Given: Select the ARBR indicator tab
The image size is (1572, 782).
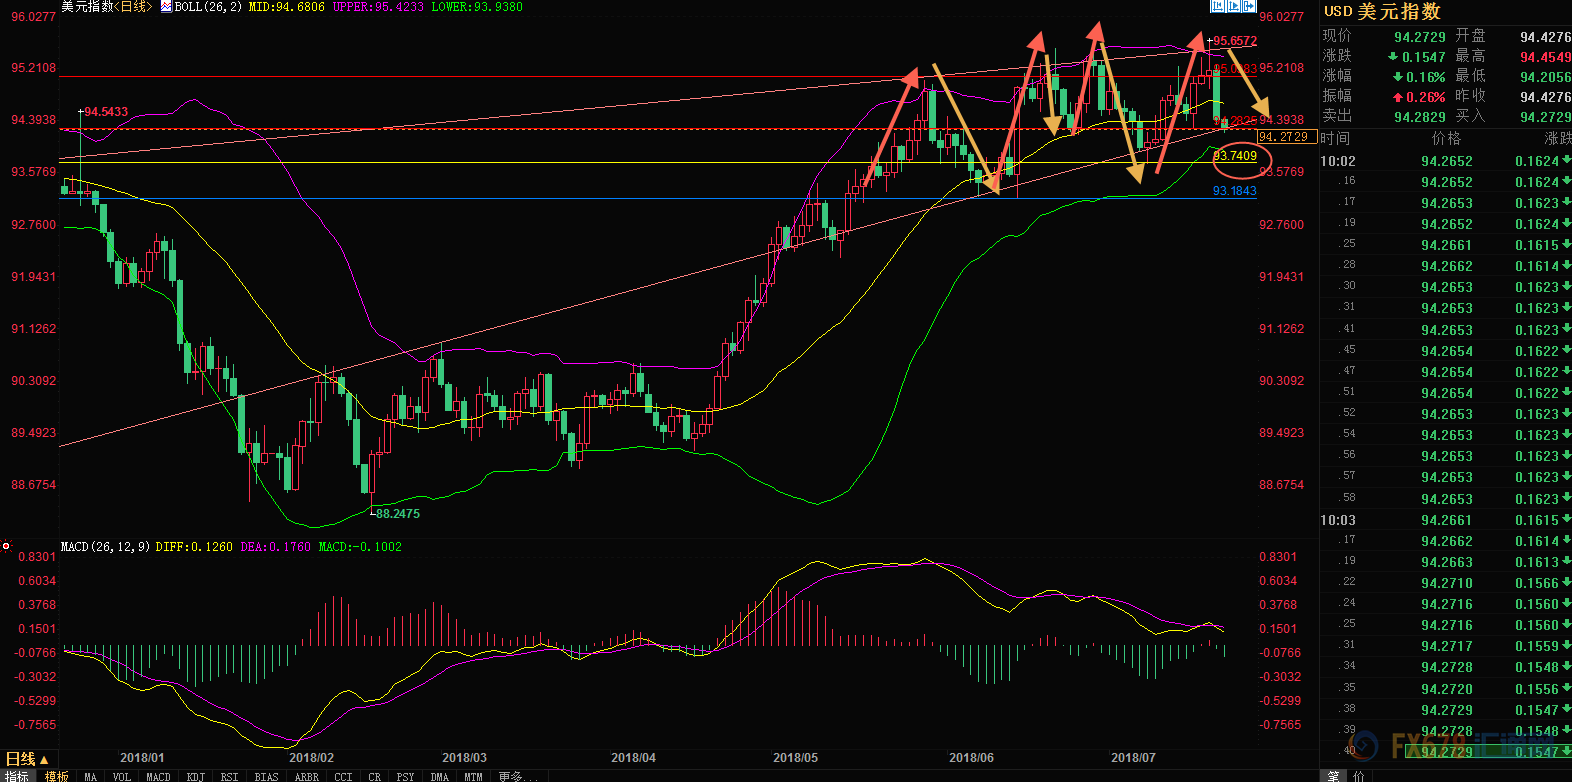Looking at the screenshot, I should pos(307,776).
